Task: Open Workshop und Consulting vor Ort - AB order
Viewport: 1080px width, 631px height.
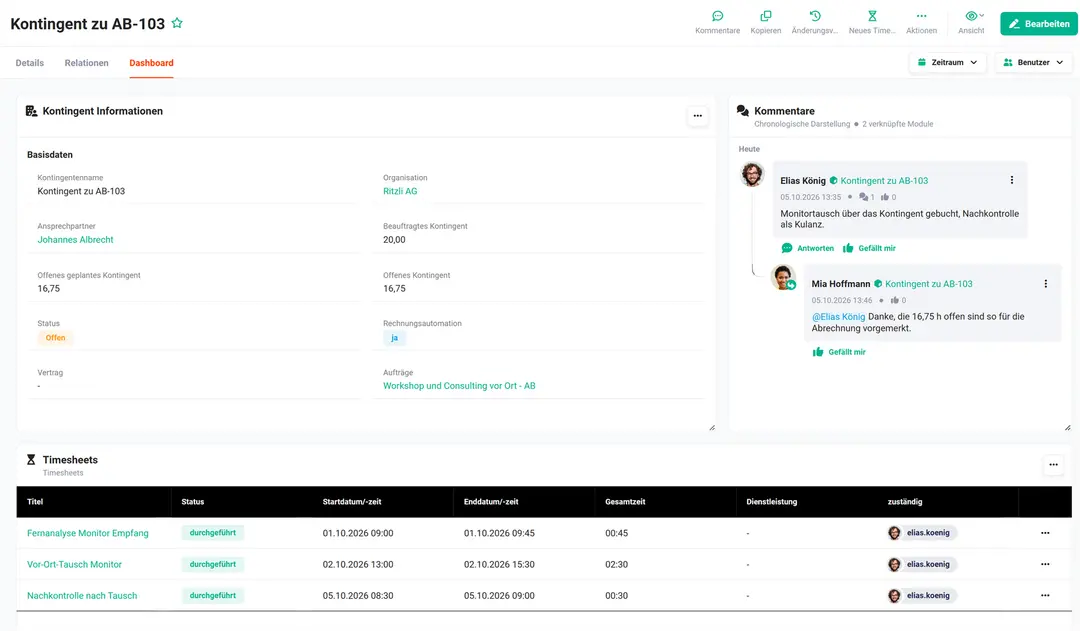Action: [x=459, y=386]
